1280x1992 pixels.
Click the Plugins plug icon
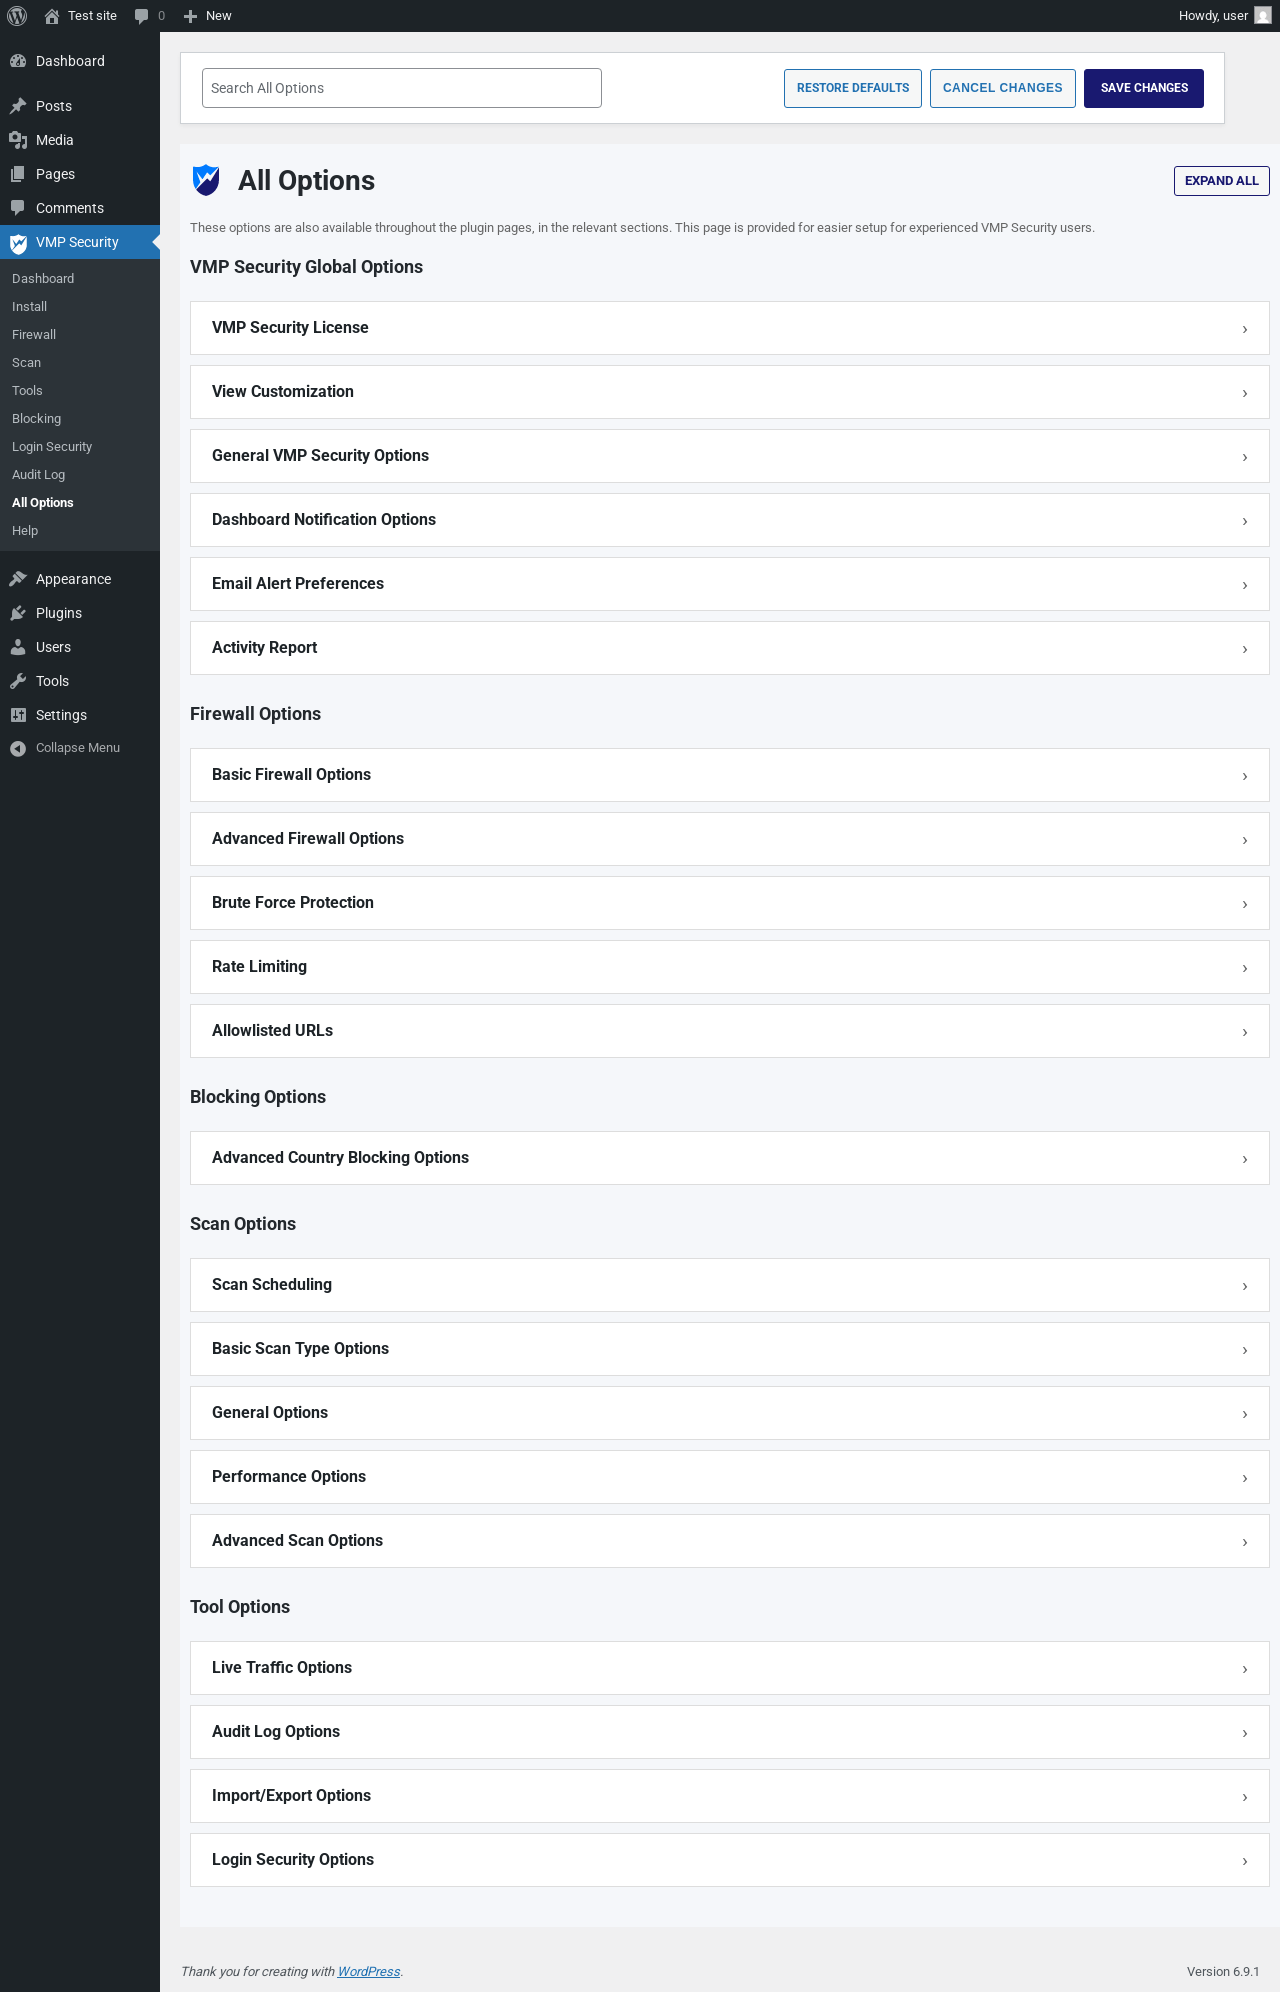(x=18, y=613)
